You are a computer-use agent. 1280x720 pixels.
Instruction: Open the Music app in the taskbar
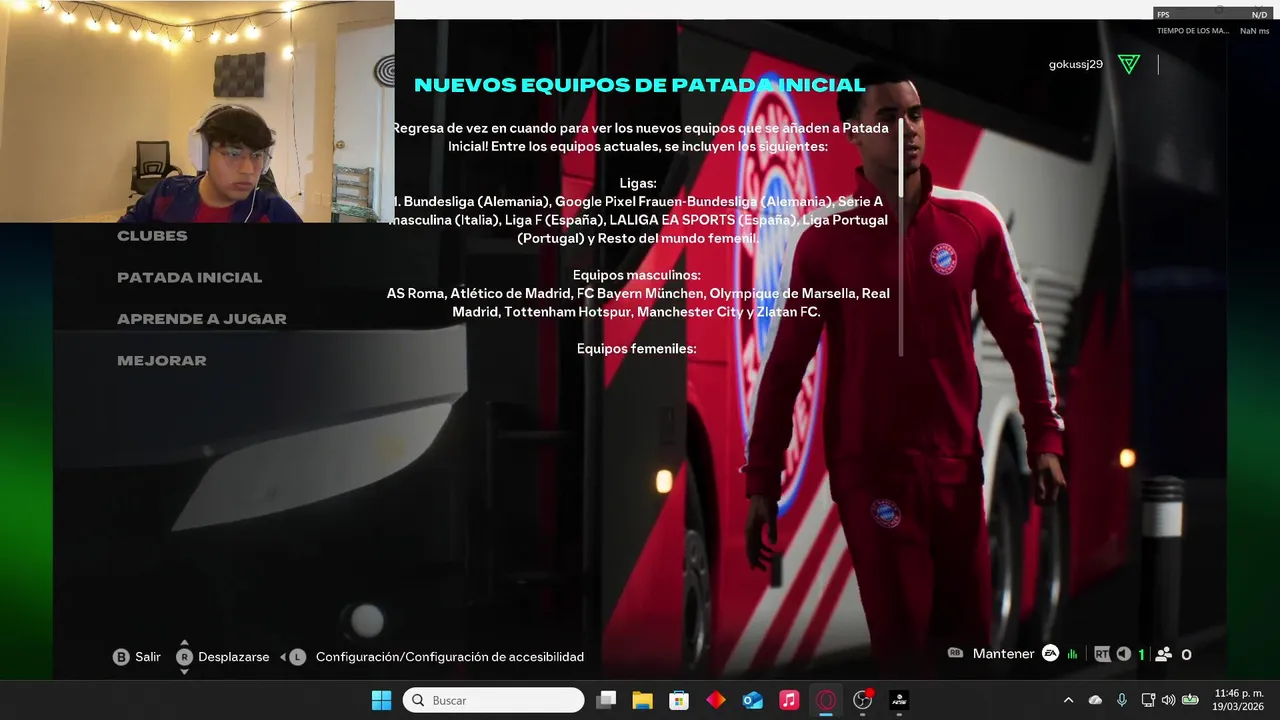789,700
